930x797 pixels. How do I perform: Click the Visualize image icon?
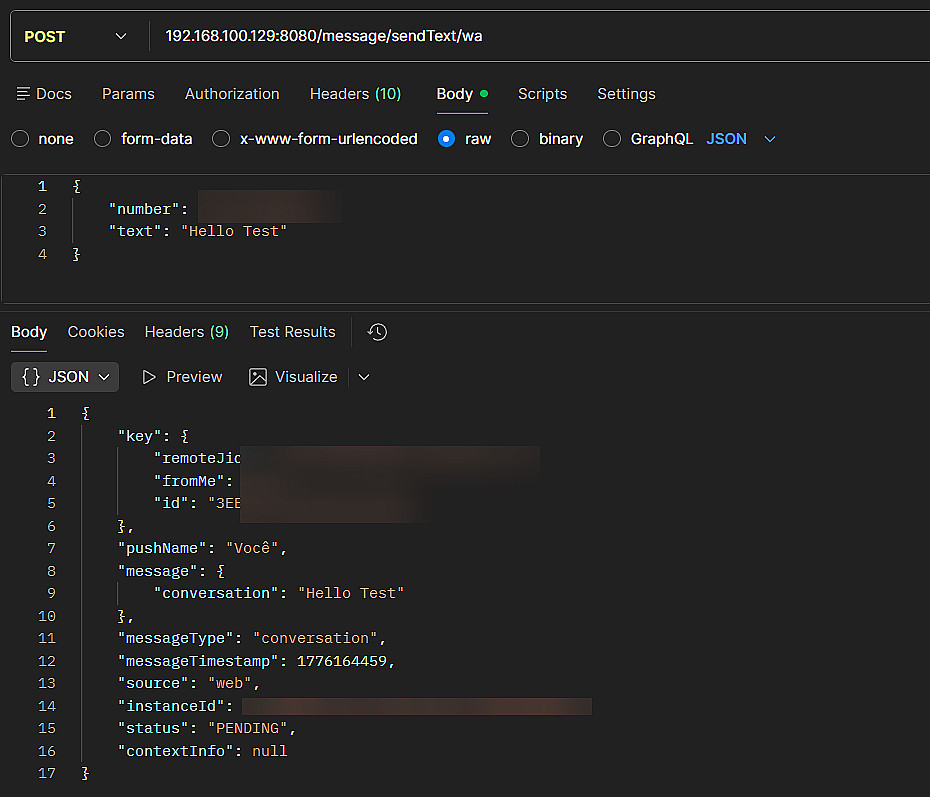258,377
